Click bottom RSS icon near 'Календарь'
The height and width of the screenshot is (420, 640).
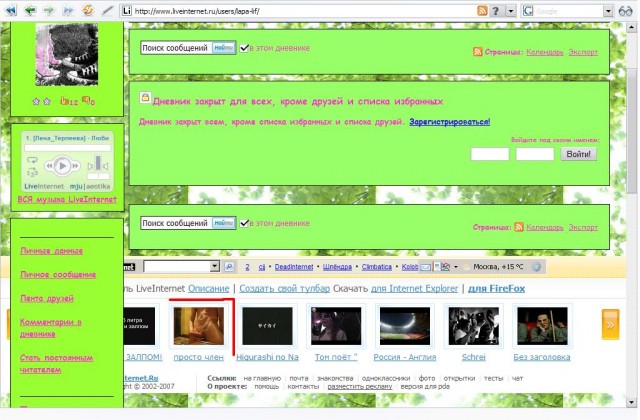[x=519, y=227]
